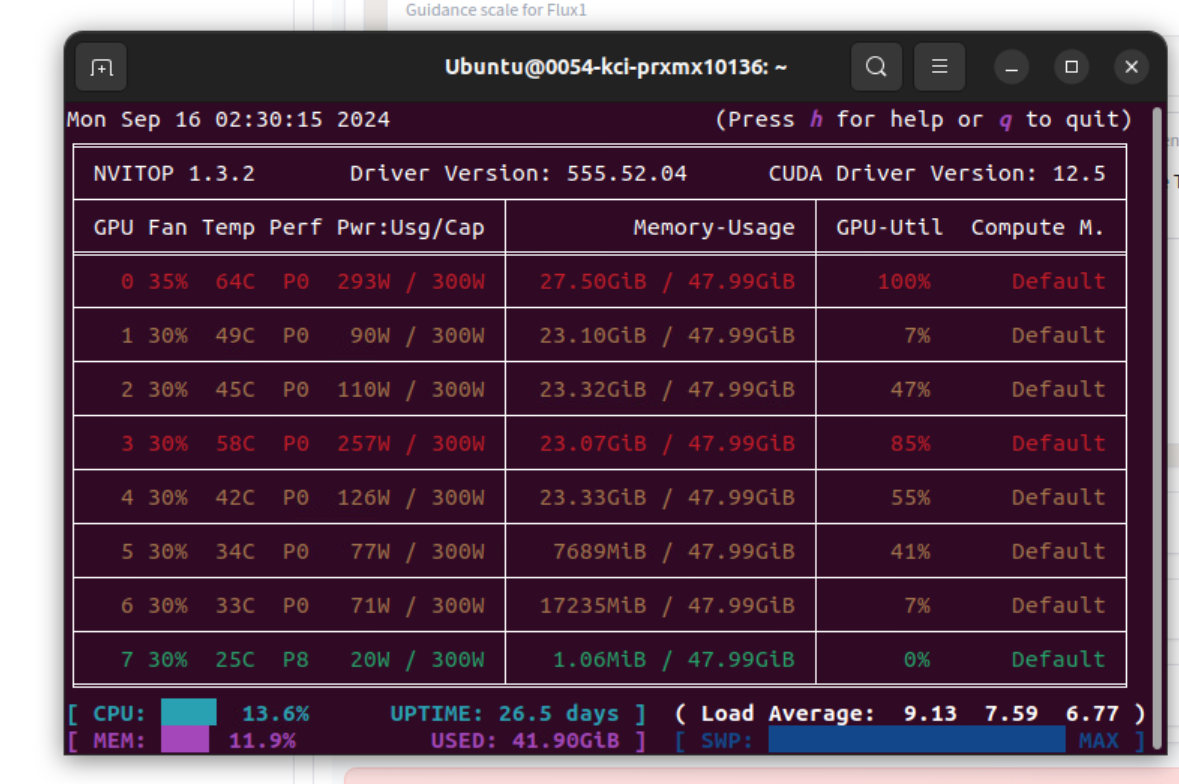Click MEM 11.9% value
This screenshot has height=784, width=1179.
pyautogui.click(x=262, y=741)
